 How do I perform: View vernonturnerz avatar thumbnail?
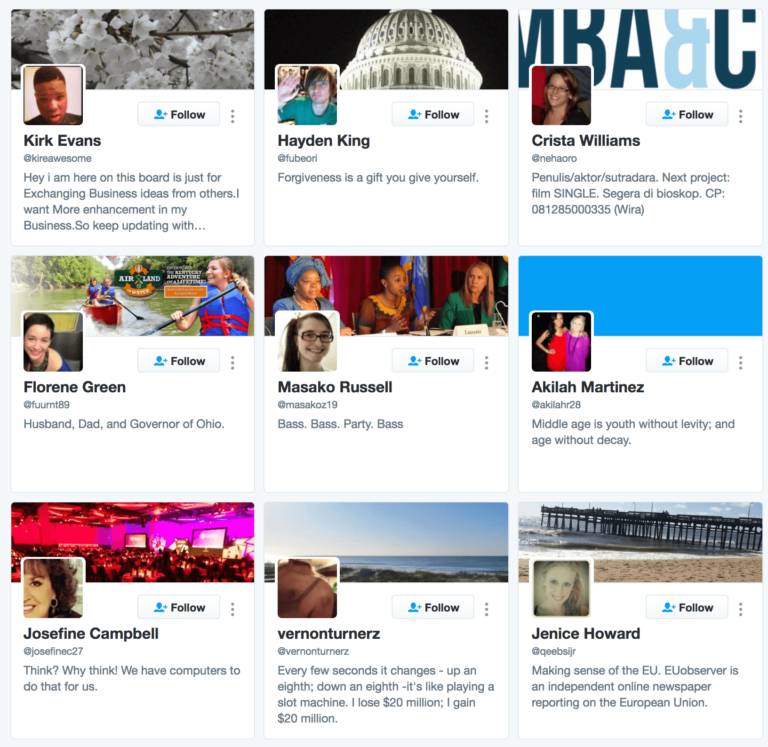pyautogui.click(x=307, y=588)
